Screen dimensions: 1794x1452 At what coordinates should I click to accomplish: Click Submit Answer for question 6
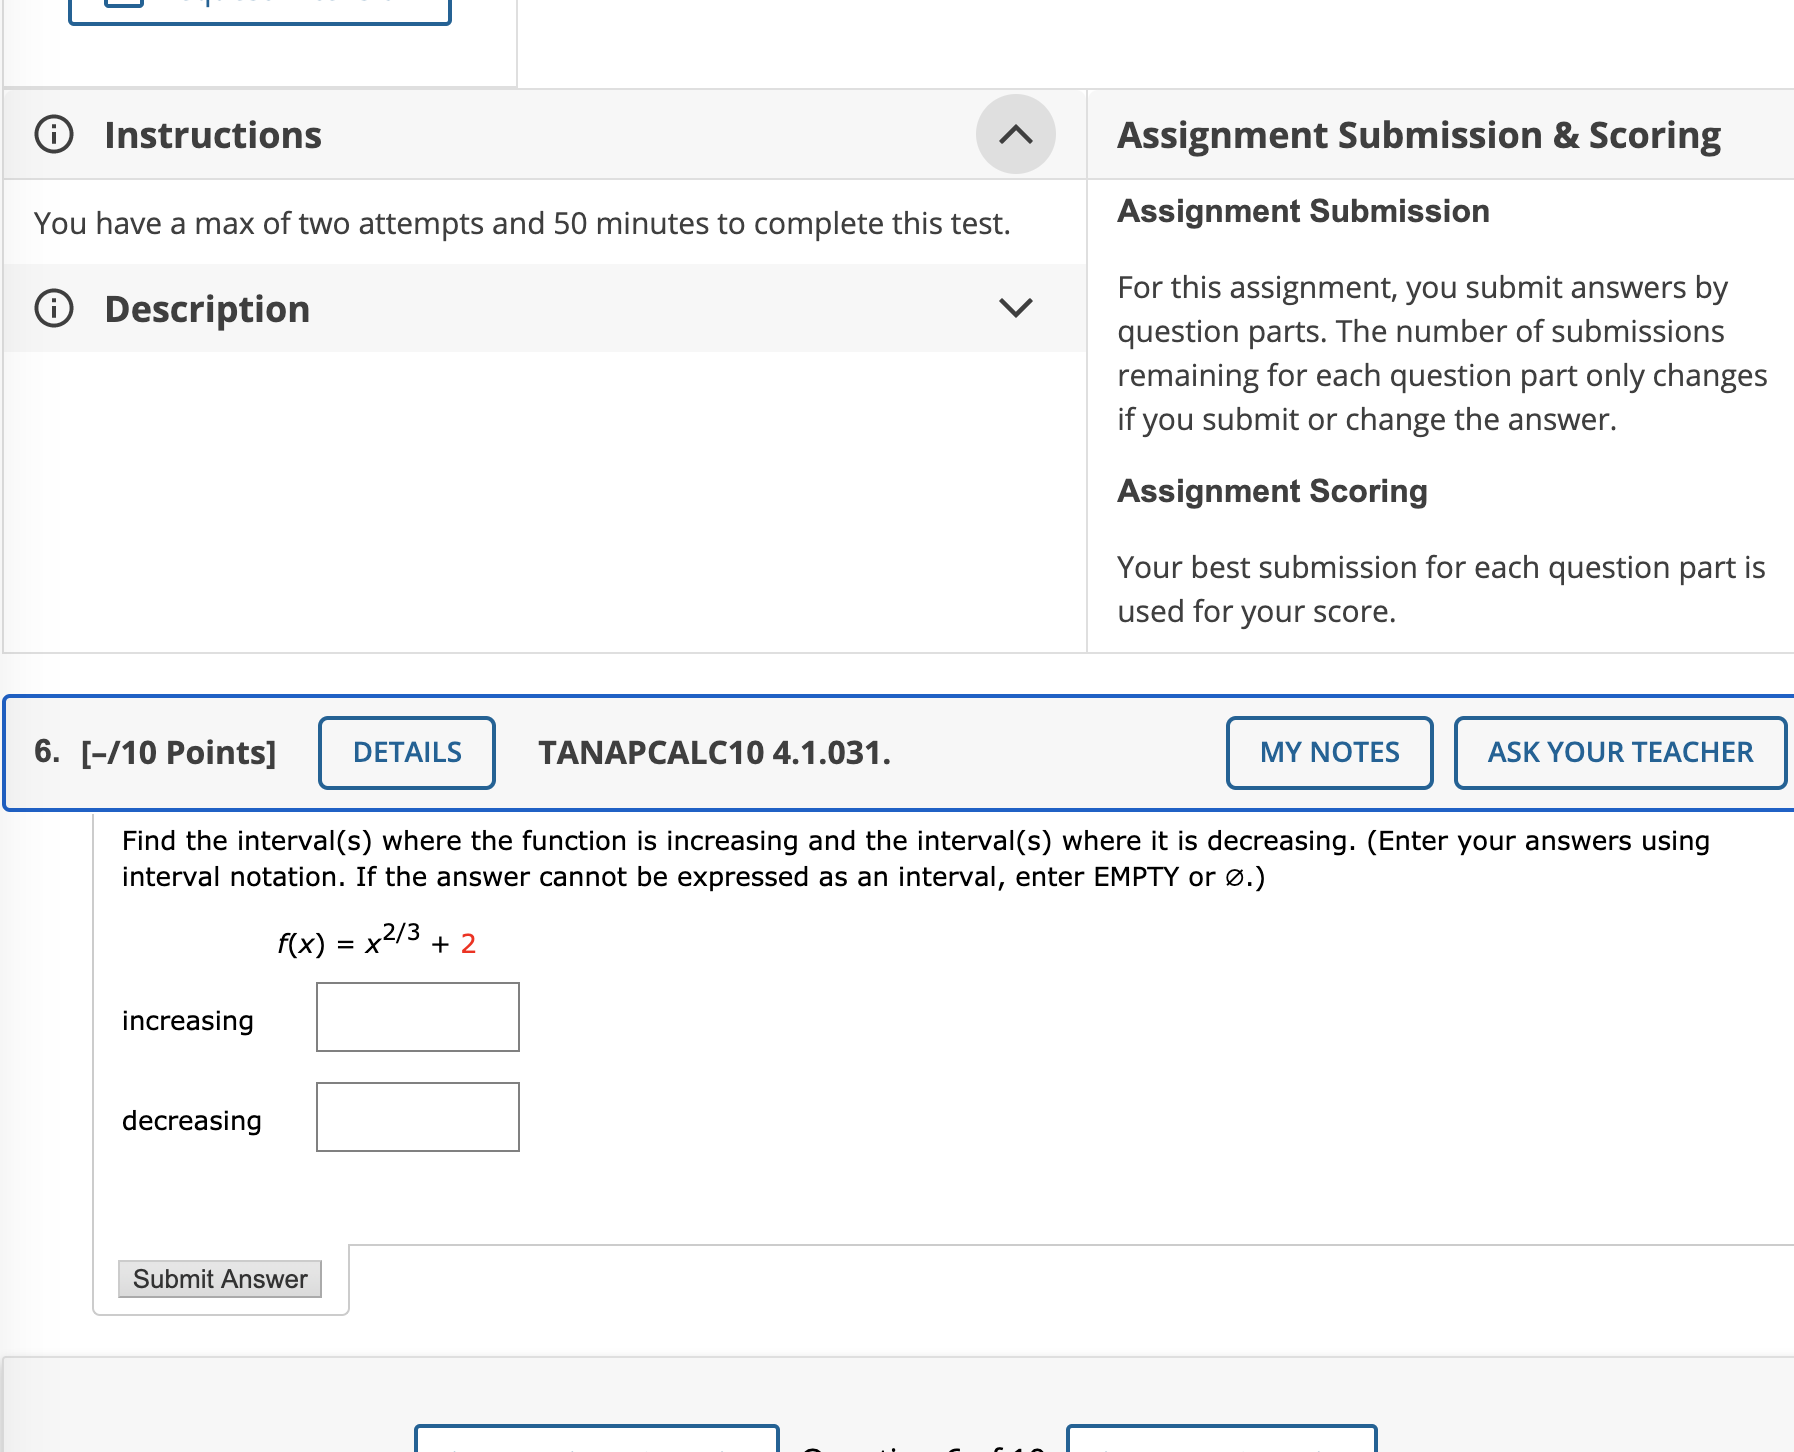[x=219, y=1278]
